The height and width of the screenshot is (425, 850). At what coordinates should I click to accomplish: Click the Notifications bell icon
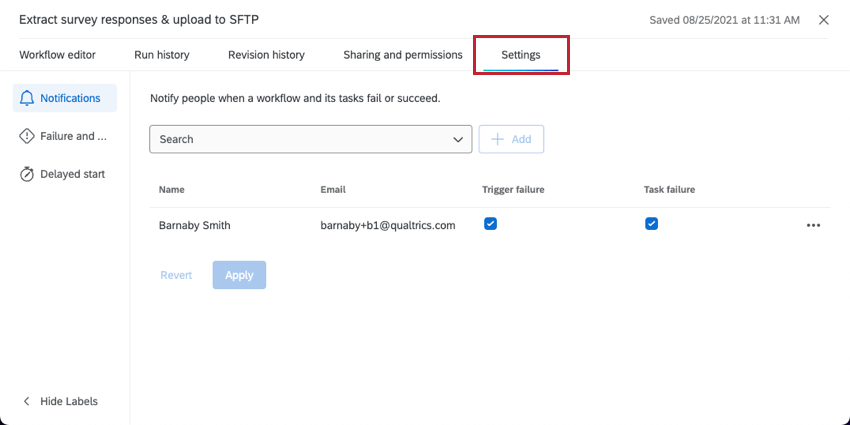tap(27, 98)
